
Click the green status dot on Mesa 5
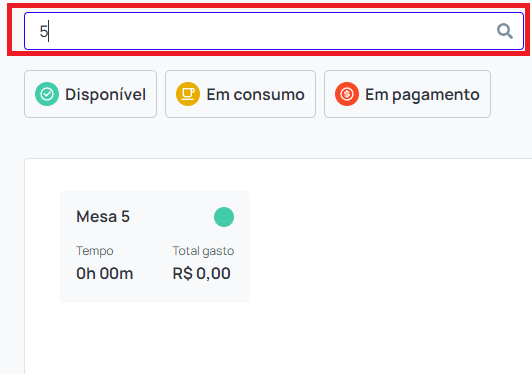pos(224,217)
